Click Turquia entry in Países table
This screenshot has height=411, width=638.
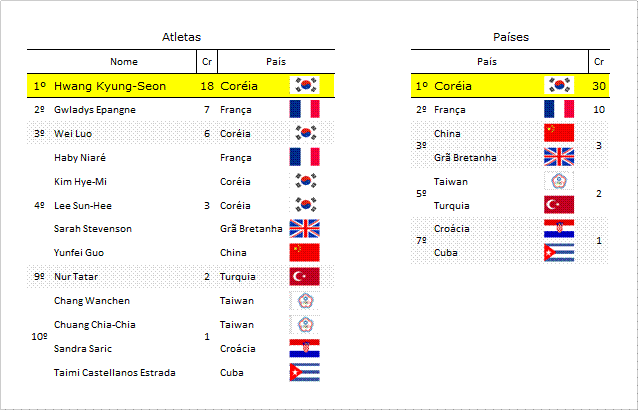click(452, 206)
